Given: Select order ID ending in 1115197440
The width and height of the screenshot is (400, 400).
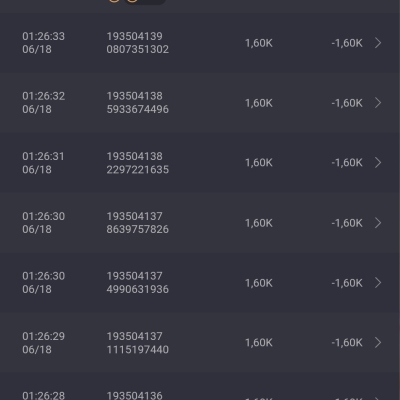Looking at the screenshot, I should coord(138,343).
